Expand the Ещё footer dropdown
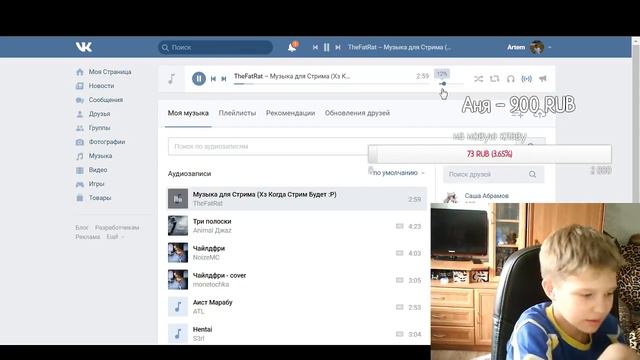The image size is (640, 360). 115,237
